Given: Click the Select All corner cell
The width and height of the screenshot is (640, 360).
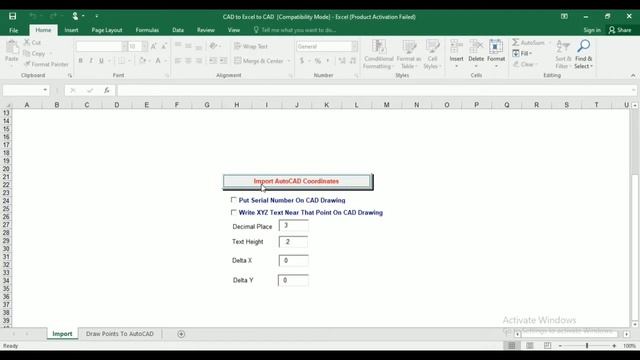Looking at the screenshot, I should [7, 105].
